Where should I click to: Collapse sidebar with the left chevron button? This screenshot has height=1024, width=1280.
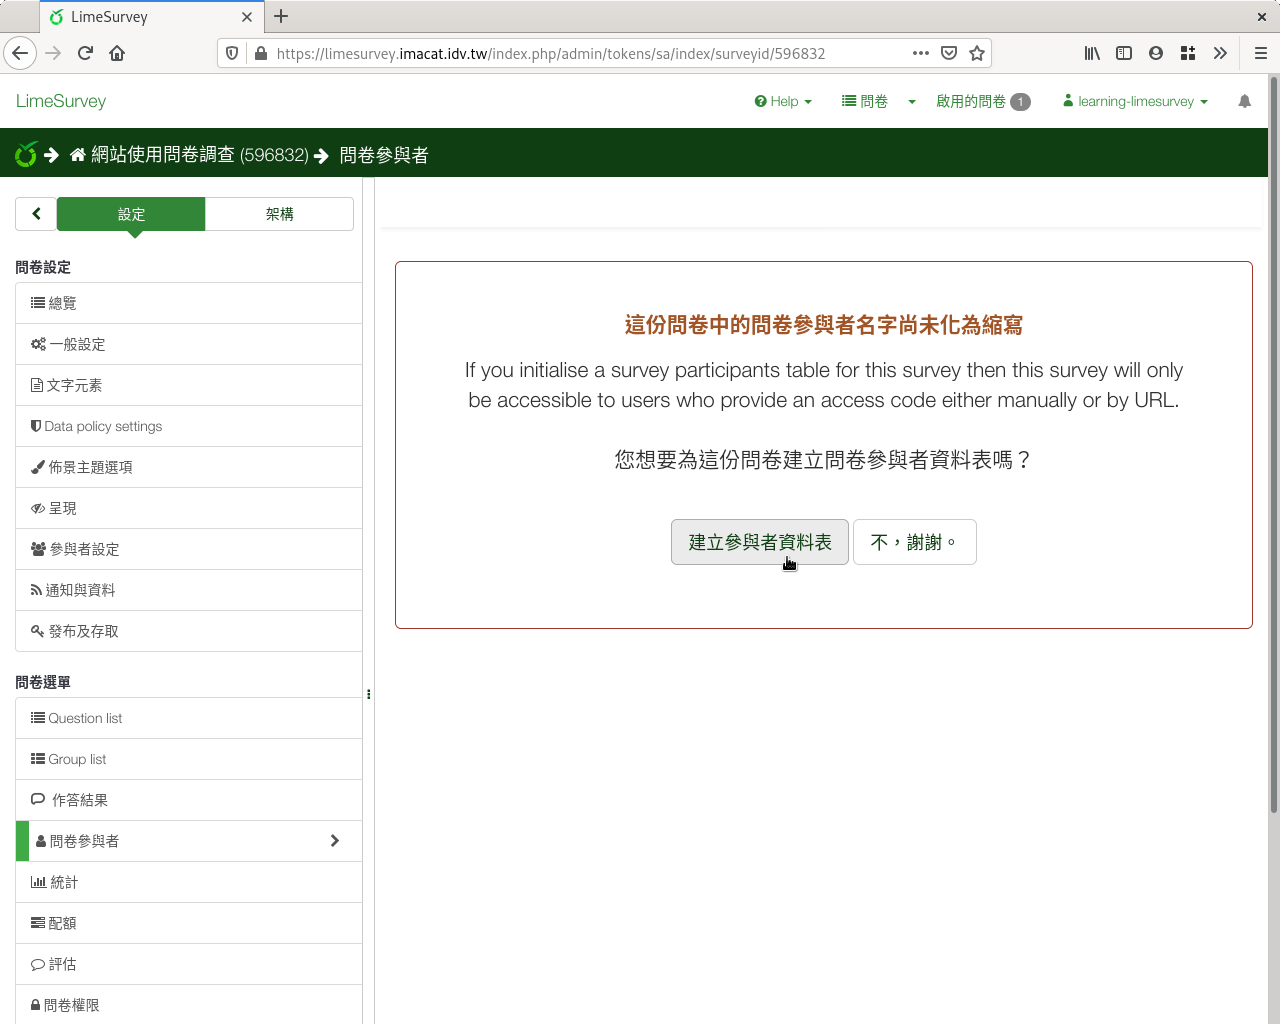point(36,213)
